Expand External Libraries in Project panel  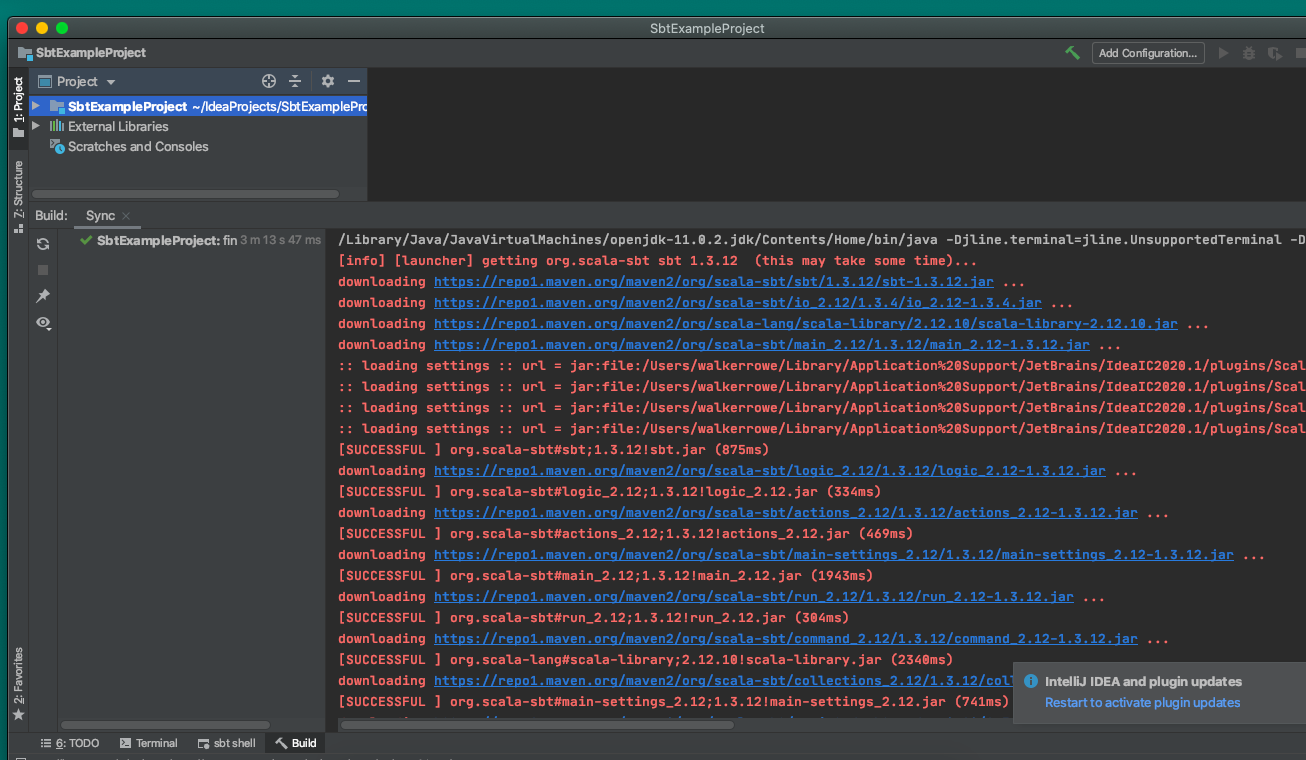point(37,126)
